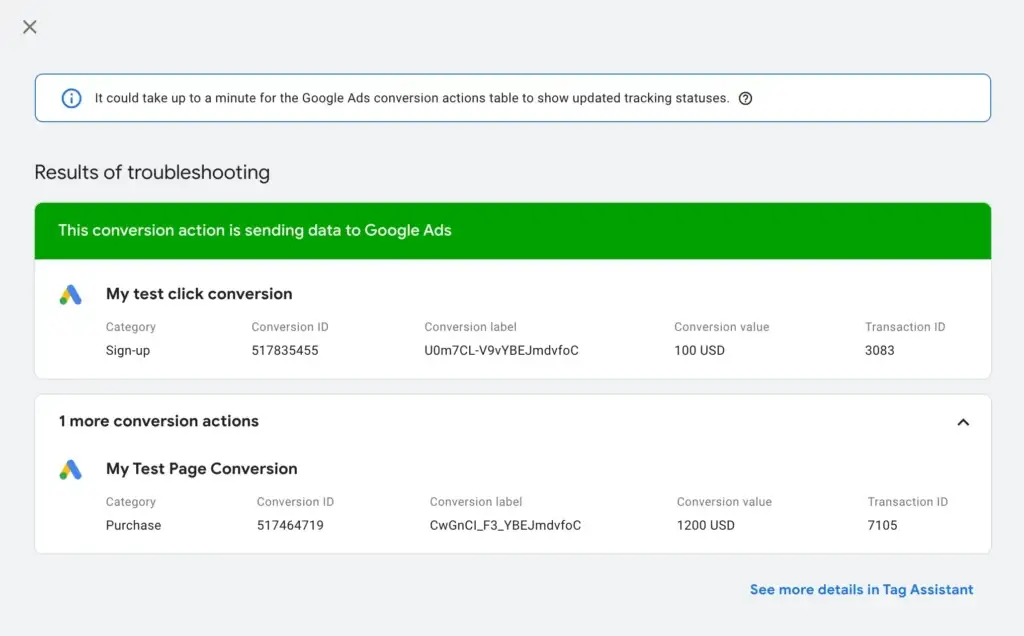Click the chevron arrow on the conversion actions card
Screen dimensions: 1024x636
point(963,422)
